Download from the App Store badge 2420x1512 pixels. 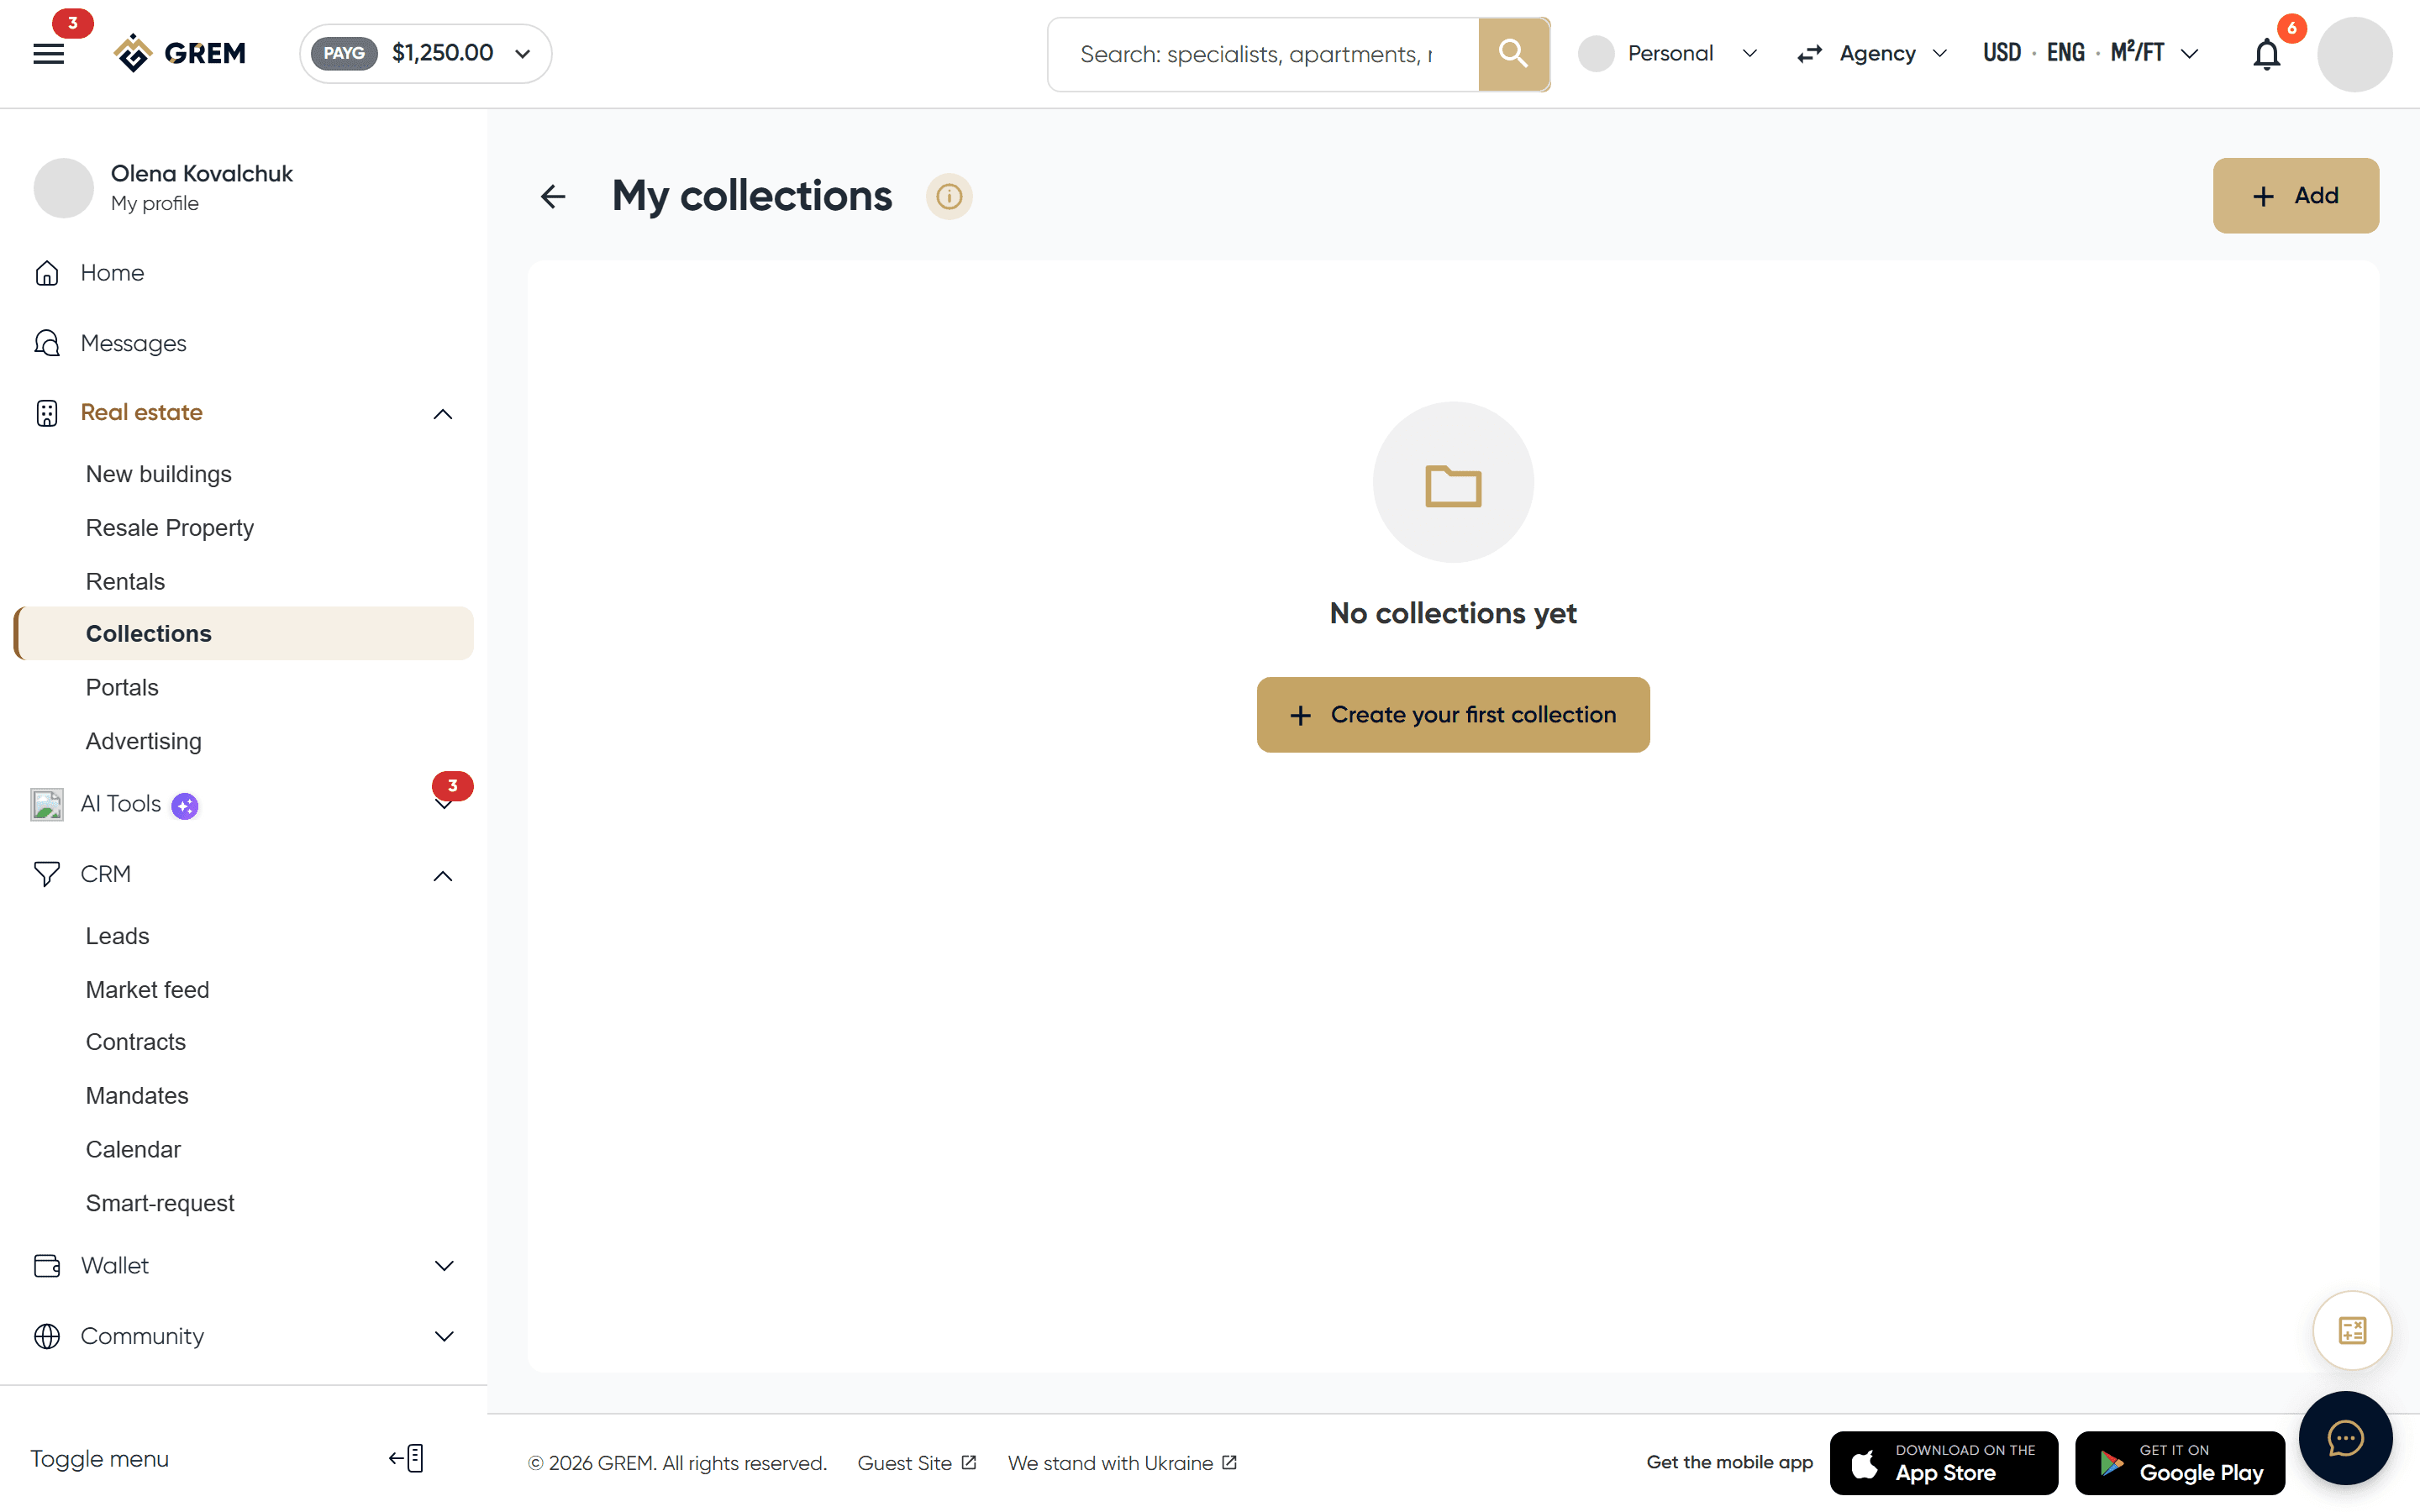1943,1462
